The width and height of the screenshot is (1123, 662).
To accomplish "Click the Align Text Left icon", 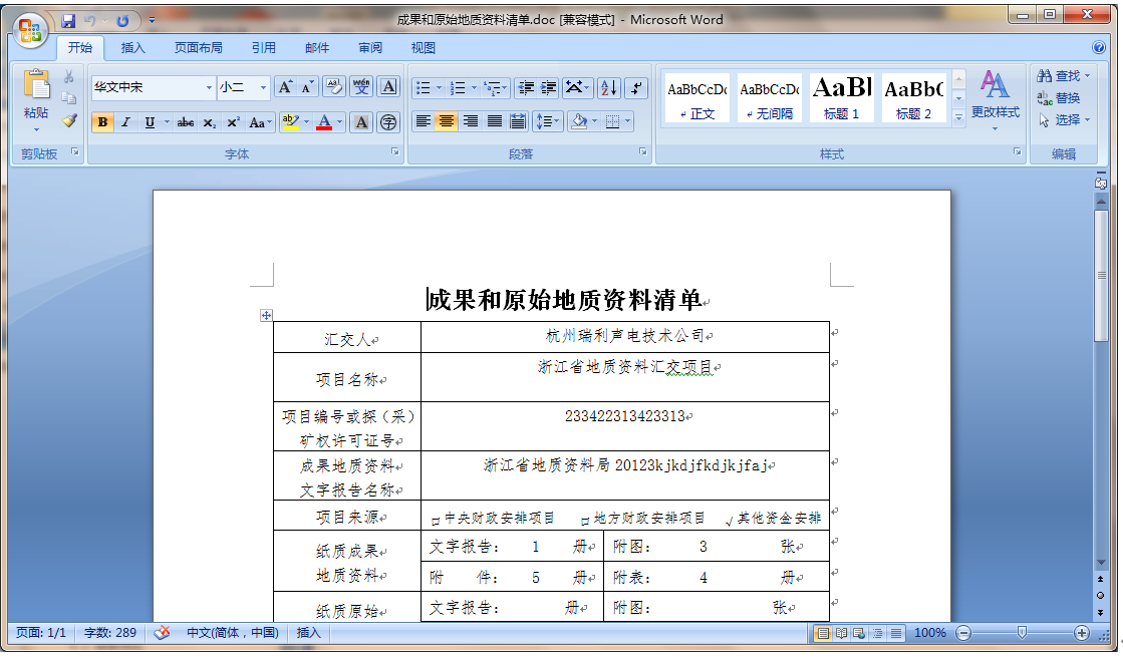I will pyautogui.click(x=423, y=122).
